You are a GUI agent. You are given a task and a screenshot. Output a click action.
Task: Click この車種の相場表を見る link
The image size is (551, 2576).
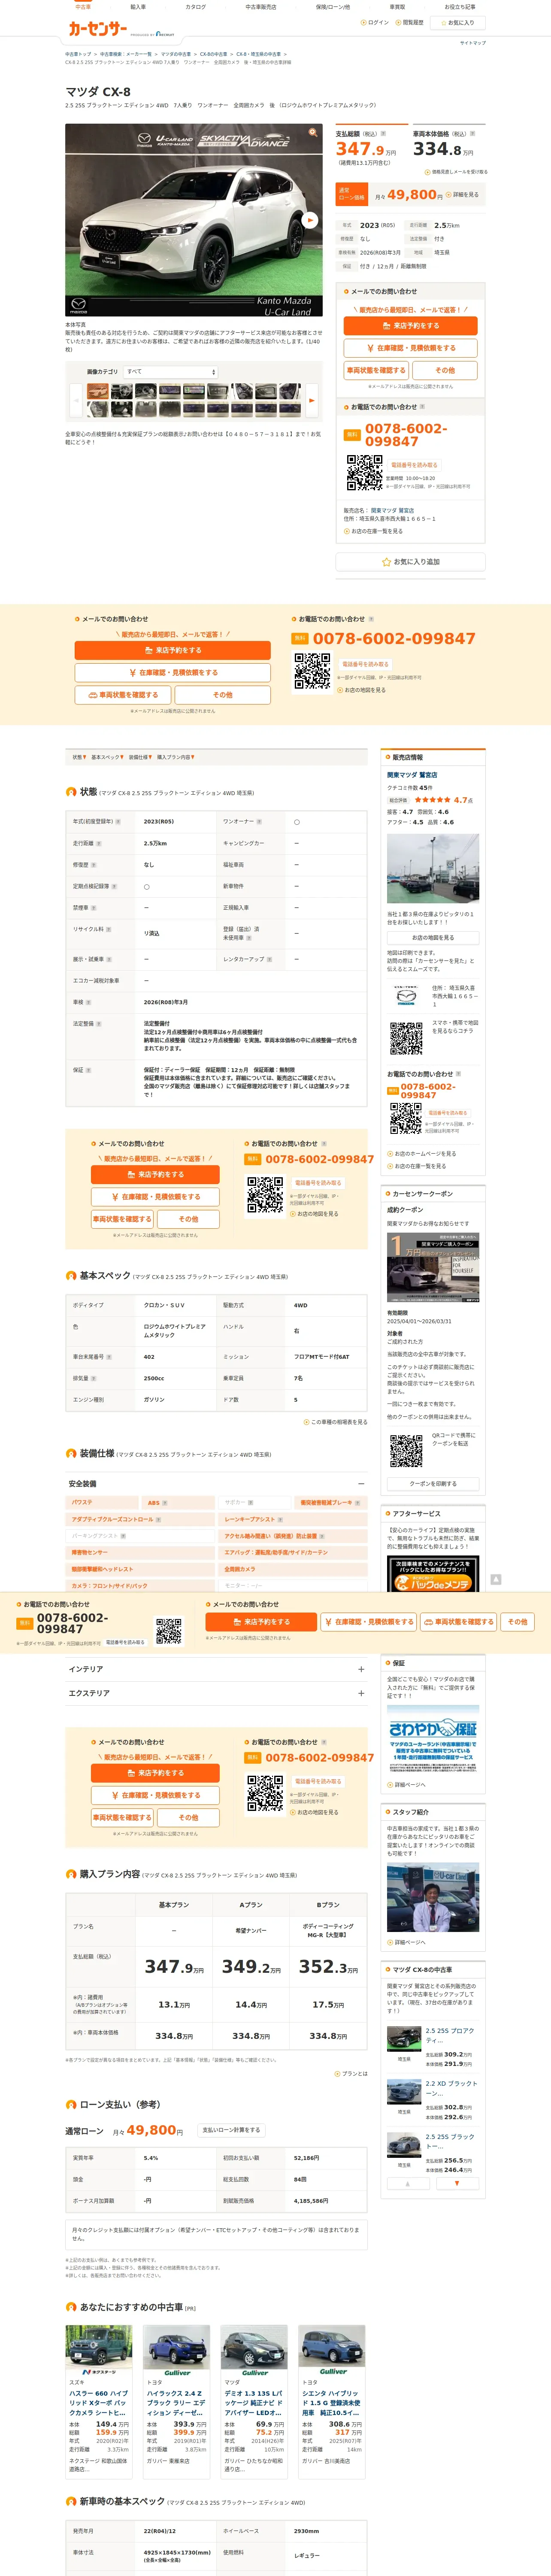pos(337,1422)
